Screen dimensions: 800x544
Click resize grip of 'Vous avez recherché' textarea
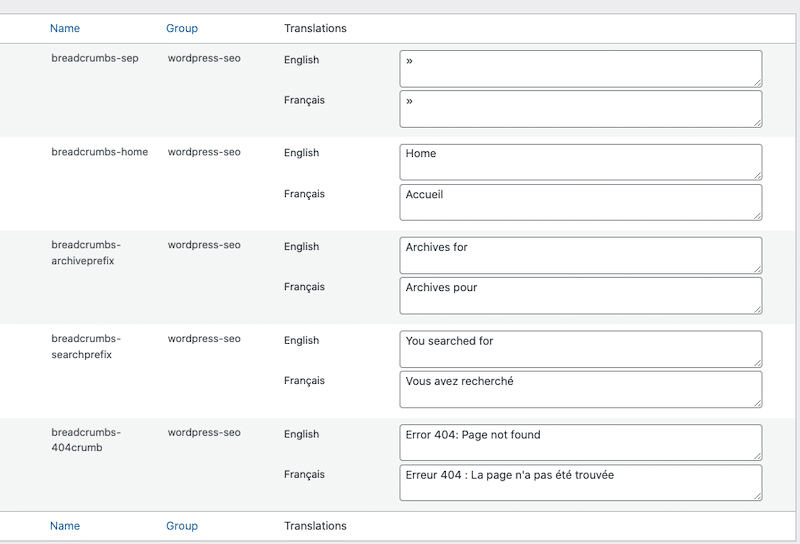click(x=758, y=403)
